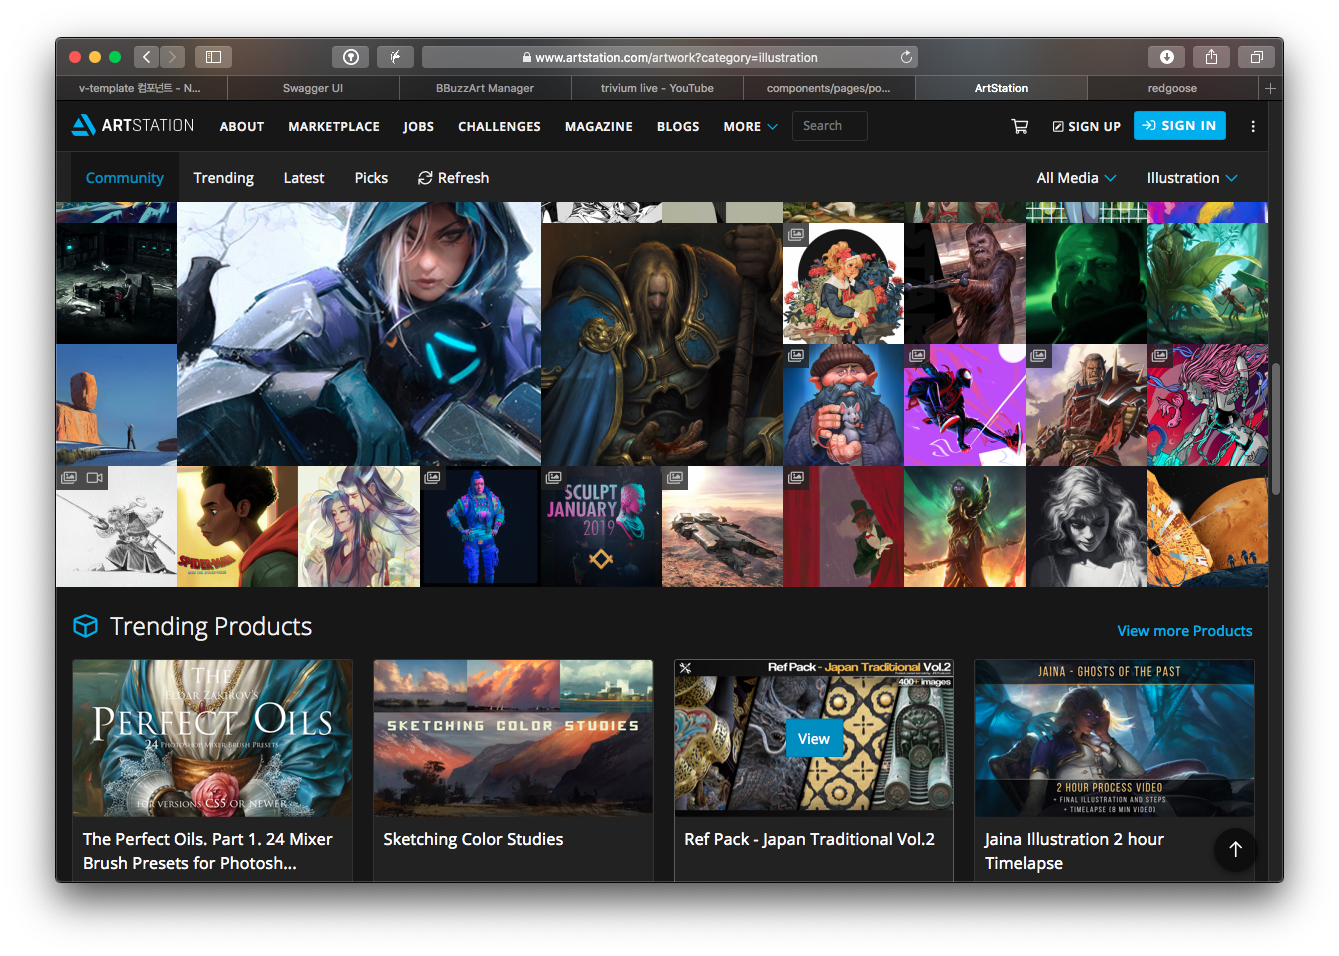Click the ArtStation logo
1339x956 pixels.
click(133, 125)
